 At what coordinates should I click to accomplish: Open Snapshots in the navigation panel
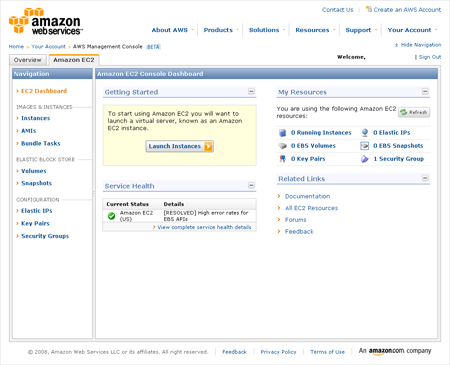[x=36, y=183]
